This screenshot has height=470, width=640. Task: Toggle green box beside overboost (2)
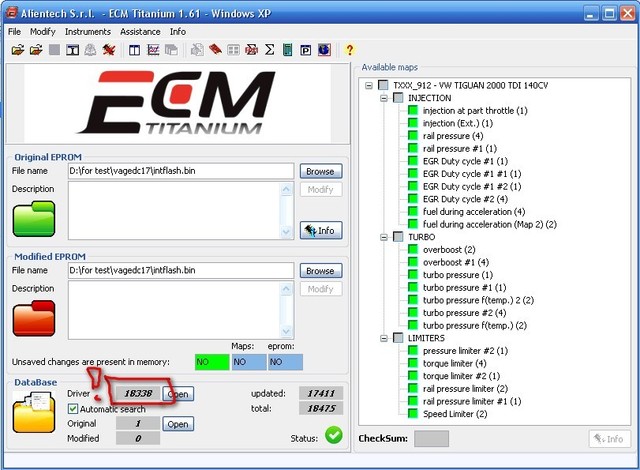[413, 249]
